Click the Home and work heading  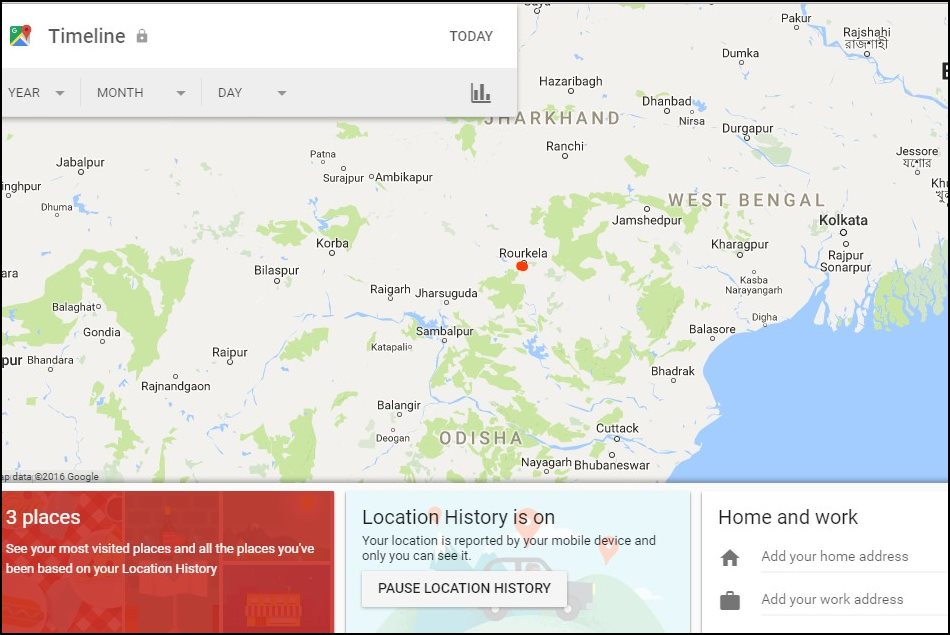coord(788,517)
